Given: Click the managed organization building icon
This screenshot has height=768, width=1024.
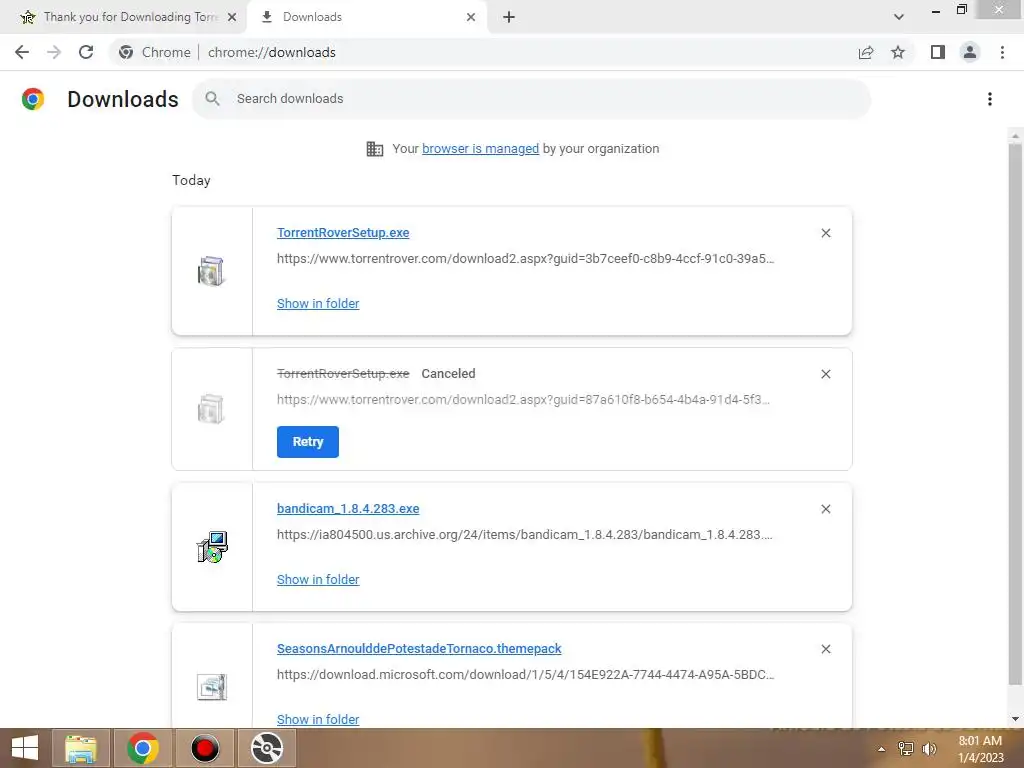Looking at the screenshot, I should pos(375,149).
